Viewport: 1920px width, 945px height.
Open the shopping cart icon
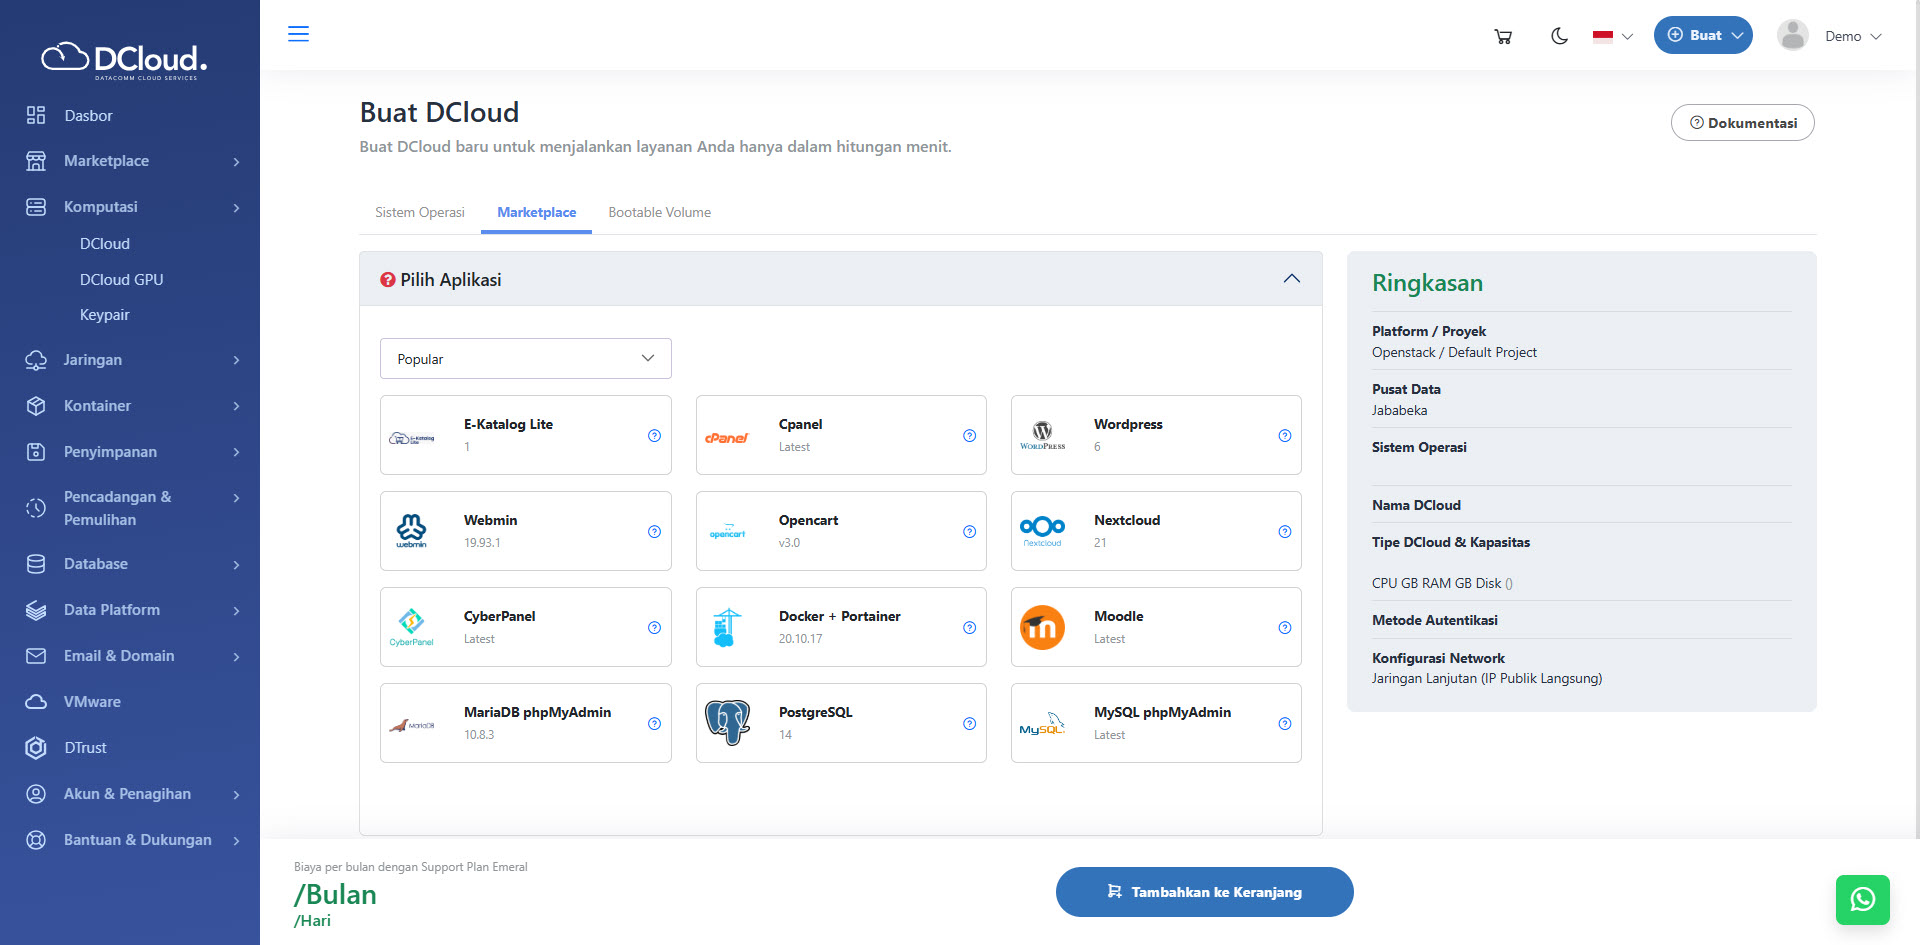point(1502,36)
